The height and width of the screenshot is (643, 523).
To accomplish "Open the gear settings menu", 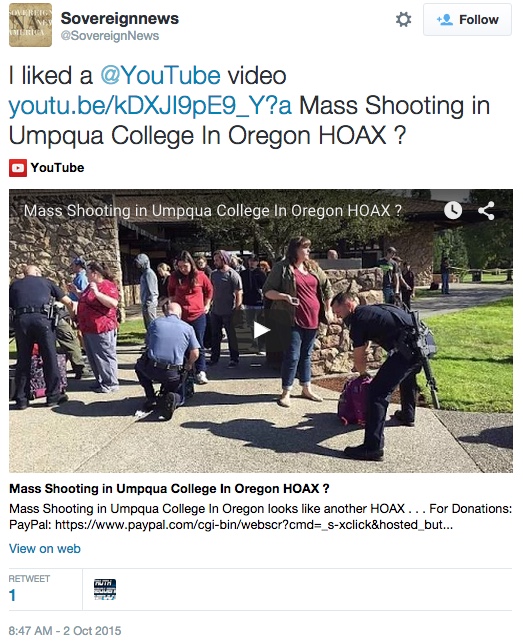I will pos(403,19).
